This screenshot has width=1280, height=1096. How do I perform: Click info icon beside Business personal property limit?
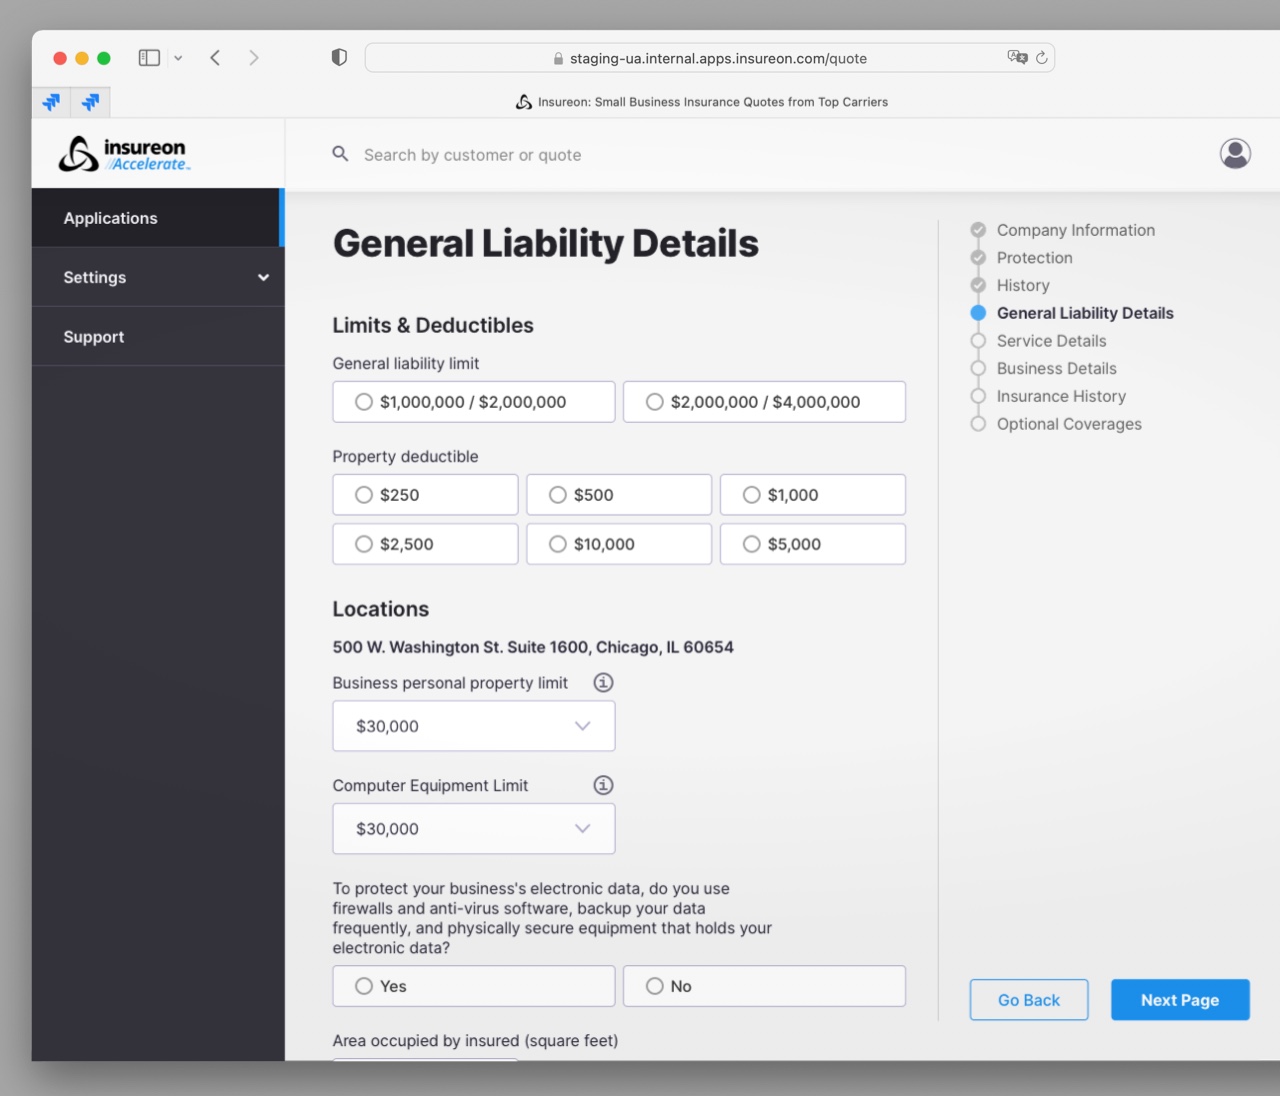click(x=603, y=683)
